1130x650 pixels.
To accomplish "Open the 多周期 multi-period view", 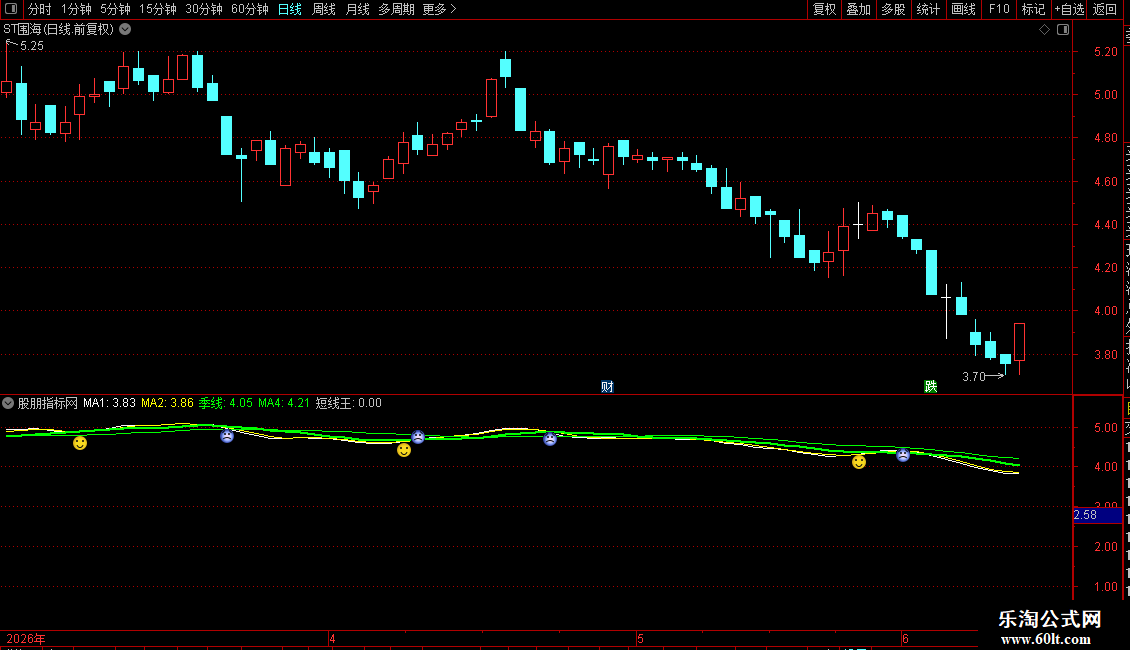I will click(396, 9).
